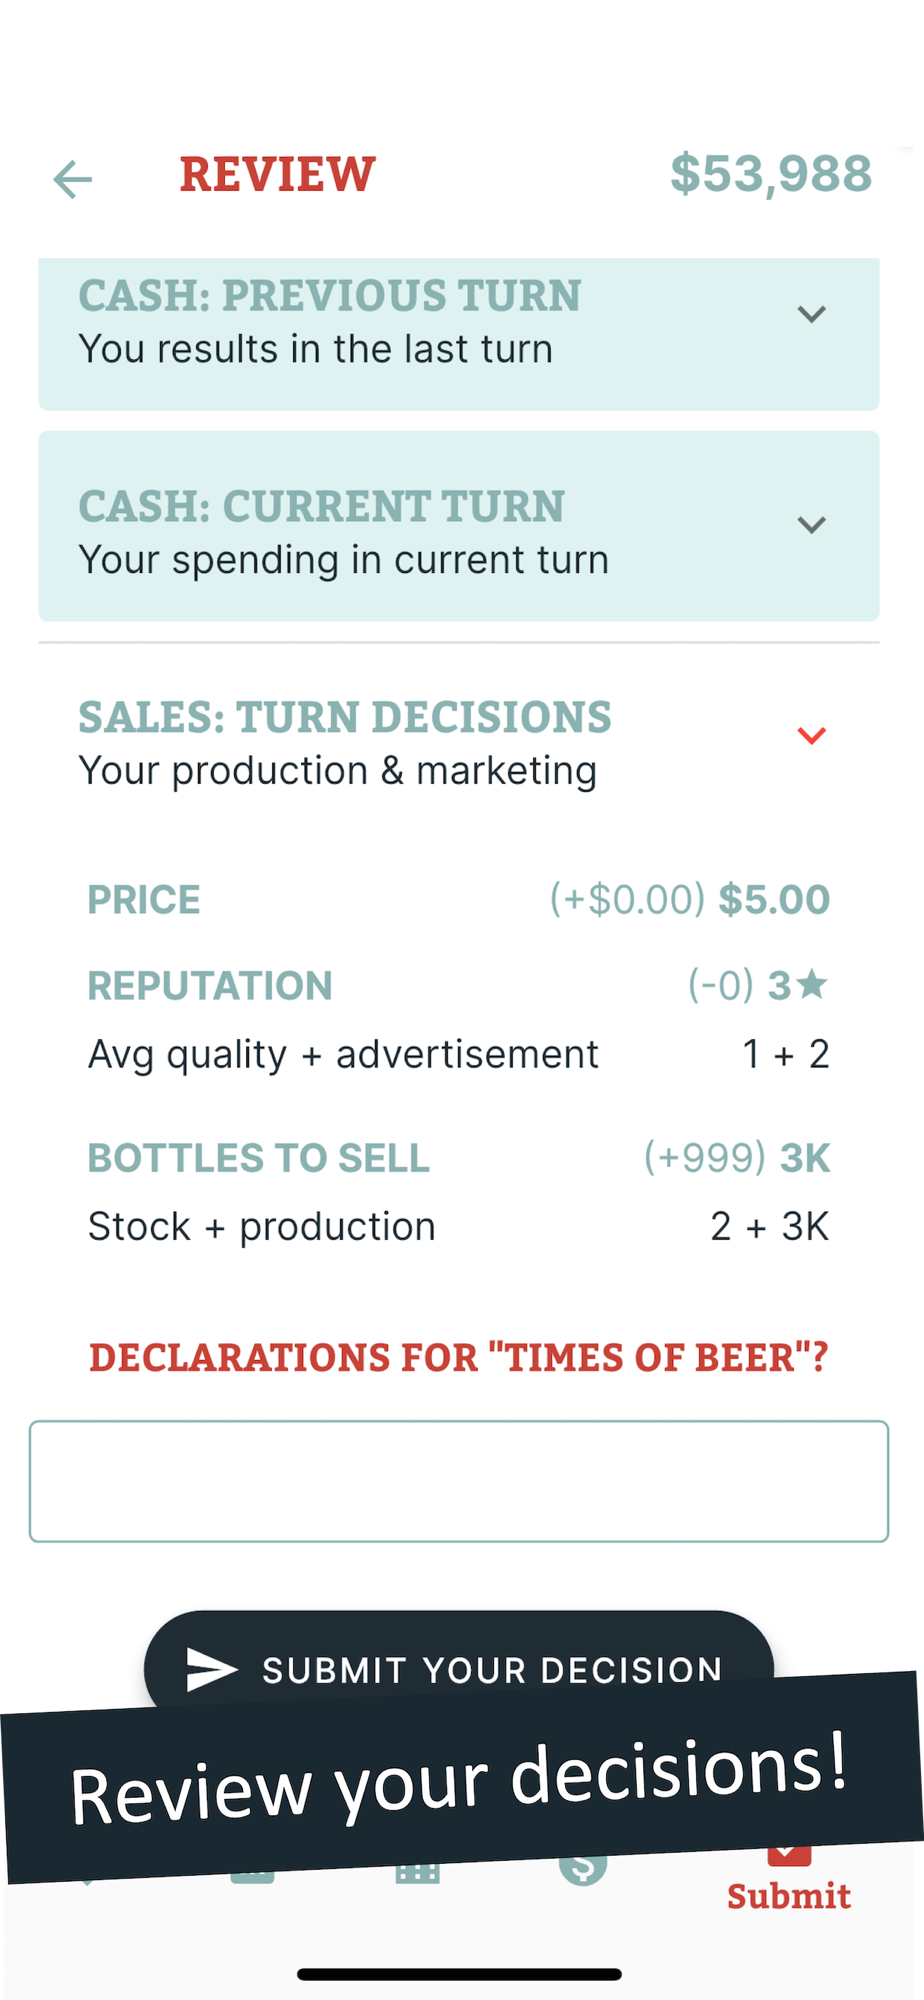This screenshot has width=924, height=2000.
Task: Collapse Sales: Turn Decisions red chevron
Action: [x=811, y=736]
